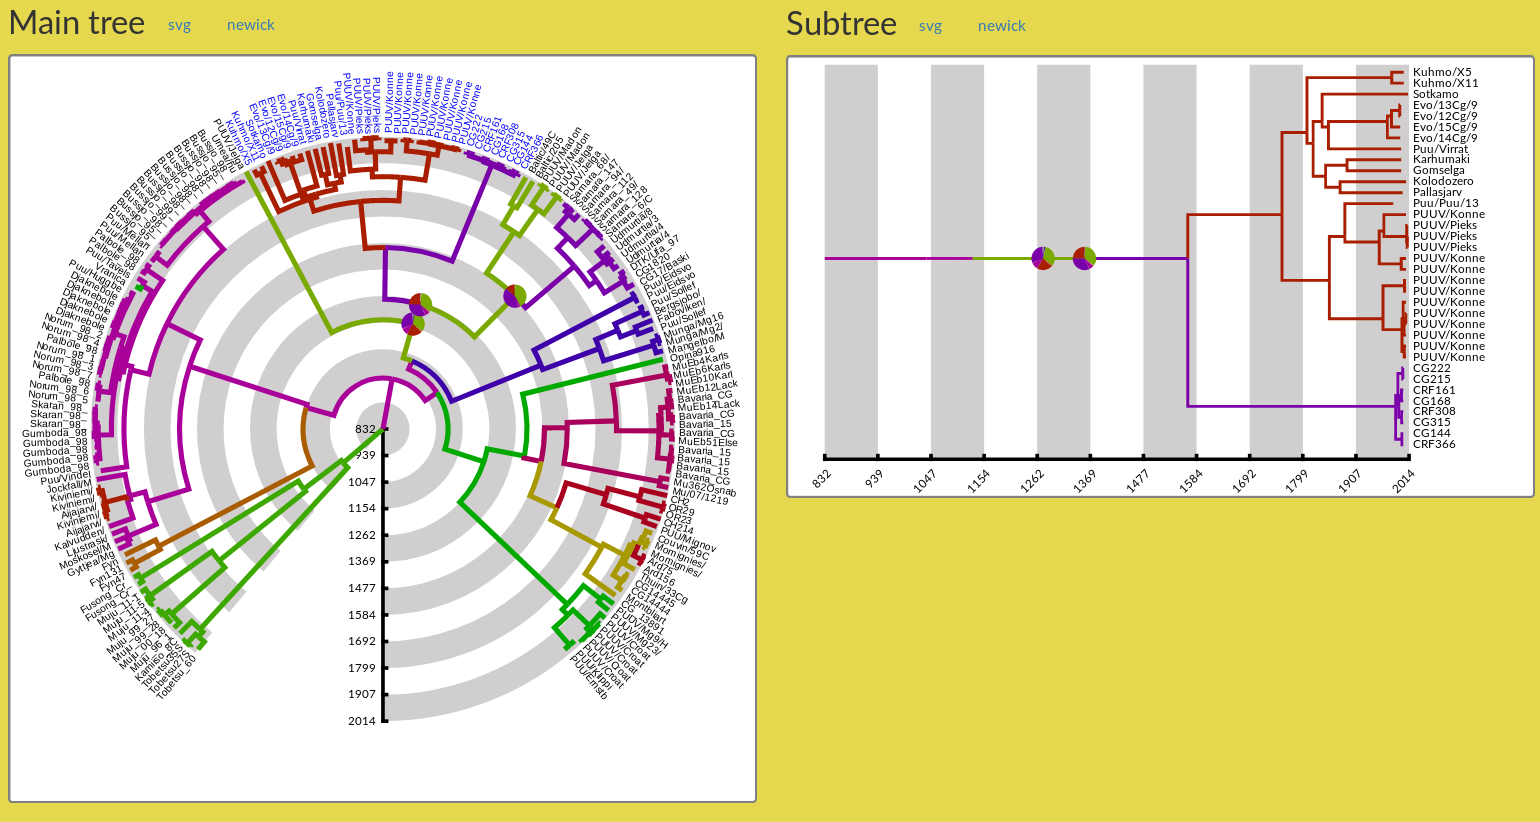
Task: Open the Subtree newick export link
Action: pyautogui.click(x=1001, y=26)
